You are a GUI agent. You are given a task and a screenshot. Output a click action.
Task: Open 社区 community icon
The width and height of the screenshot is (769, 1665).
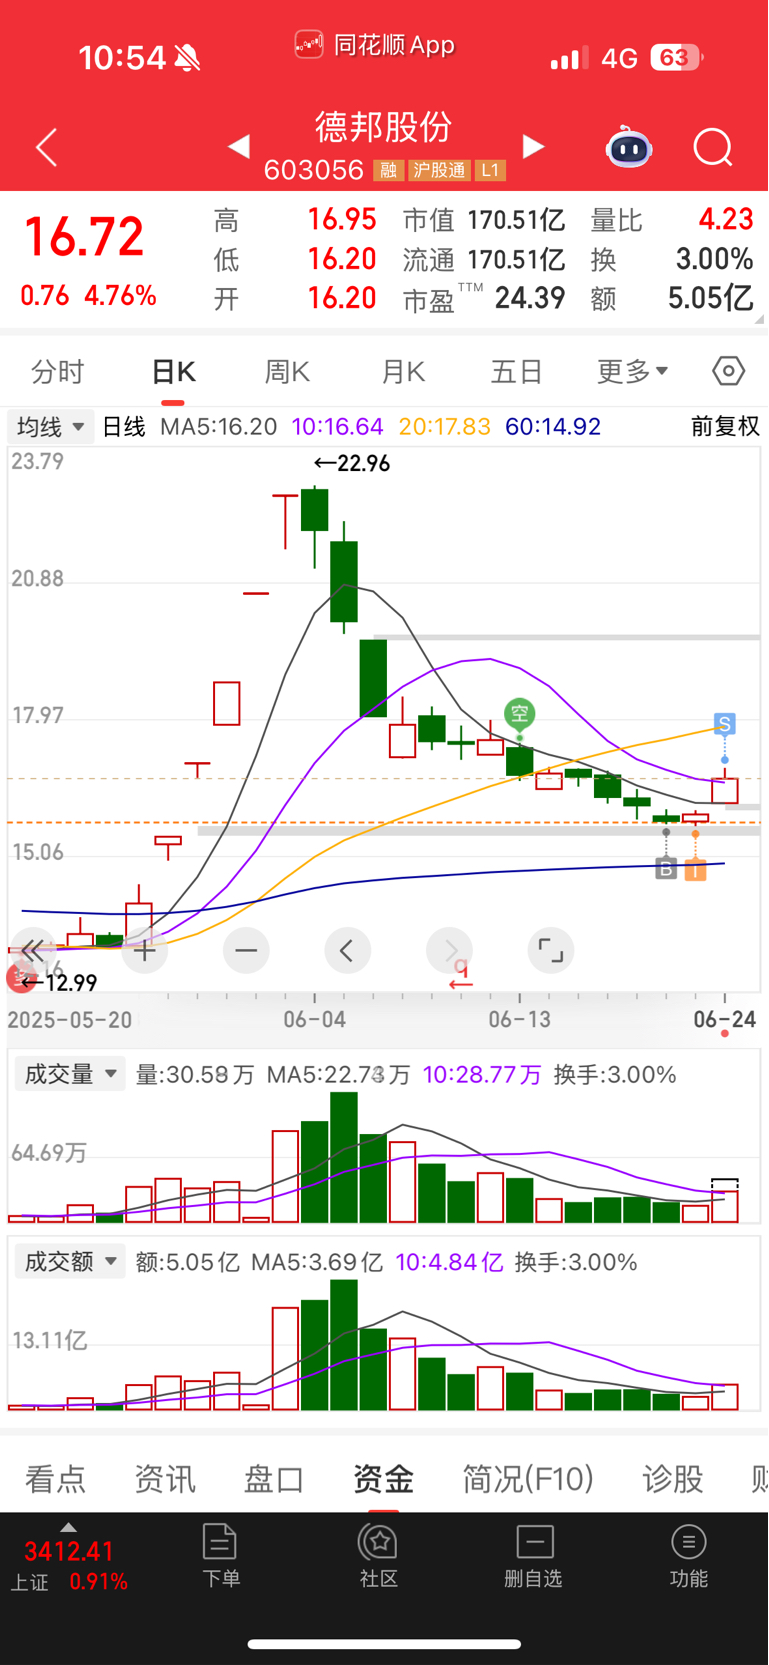tap(379, 1555)
